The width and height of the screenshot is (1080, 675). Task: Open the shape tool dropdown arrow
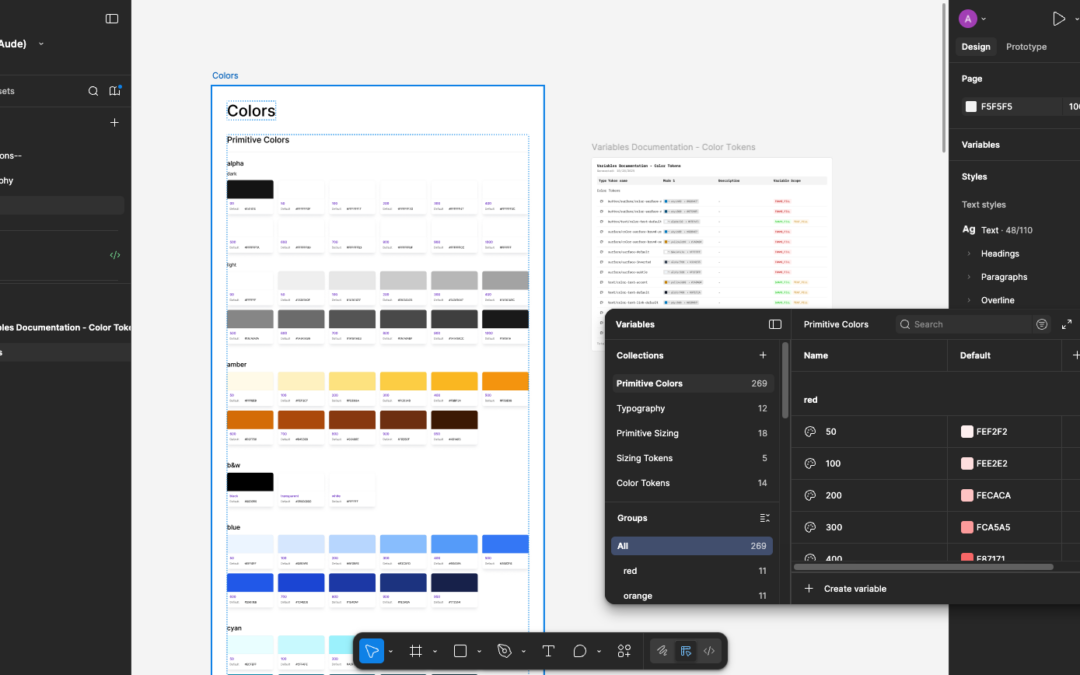click(479, 650)
